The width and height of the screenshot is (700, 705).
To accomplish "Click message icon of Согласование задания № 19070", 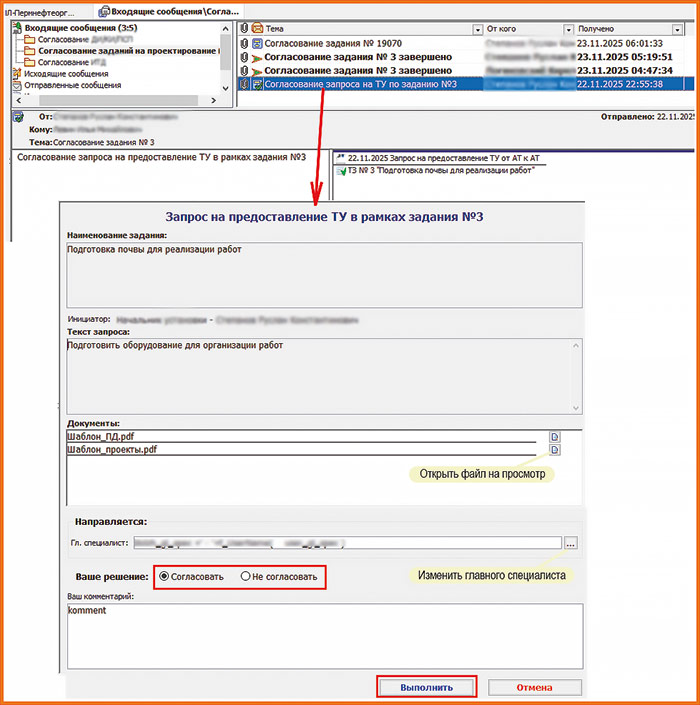I will coord(257,44).
